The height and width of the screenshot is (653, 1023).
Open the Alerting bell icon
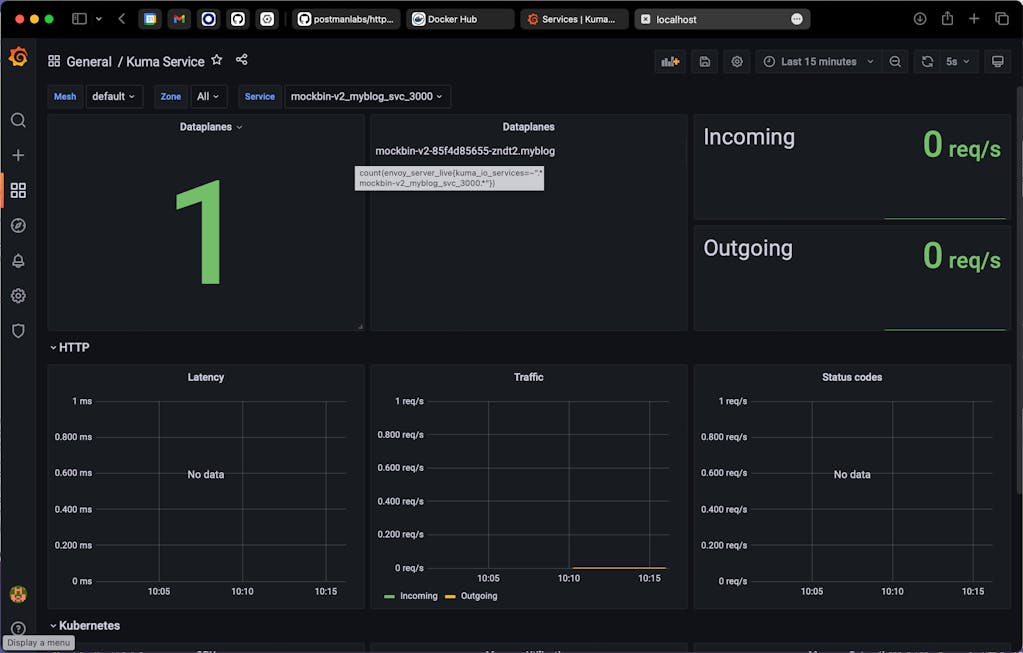click(x=18, y=261)
